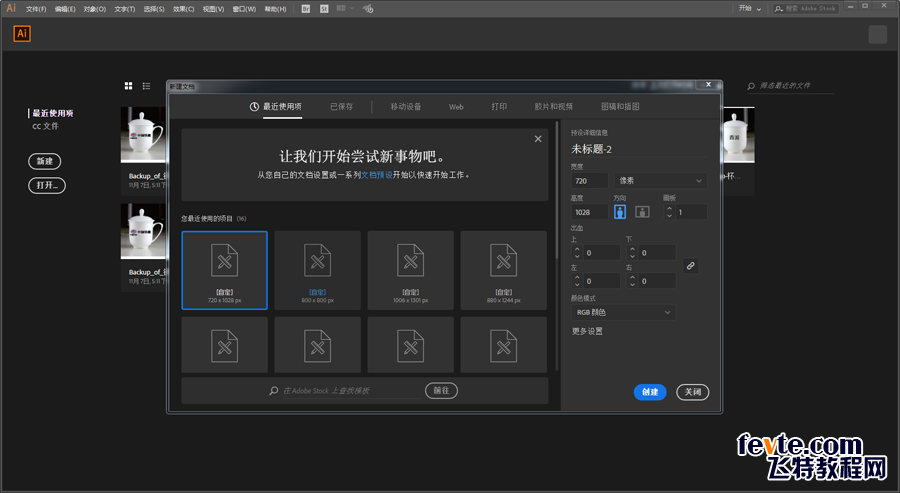Open the RGB 颜色 color mode dropdown
The image size is (900, 493).
tap(623, 312)
